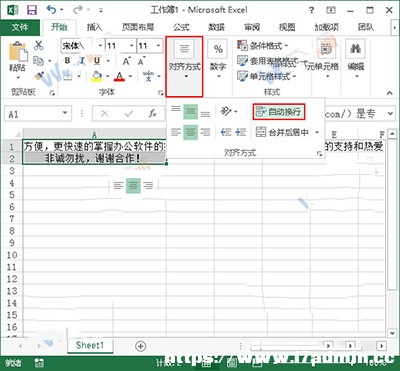Switch to the 页面布局 tab

coord(138,27)
